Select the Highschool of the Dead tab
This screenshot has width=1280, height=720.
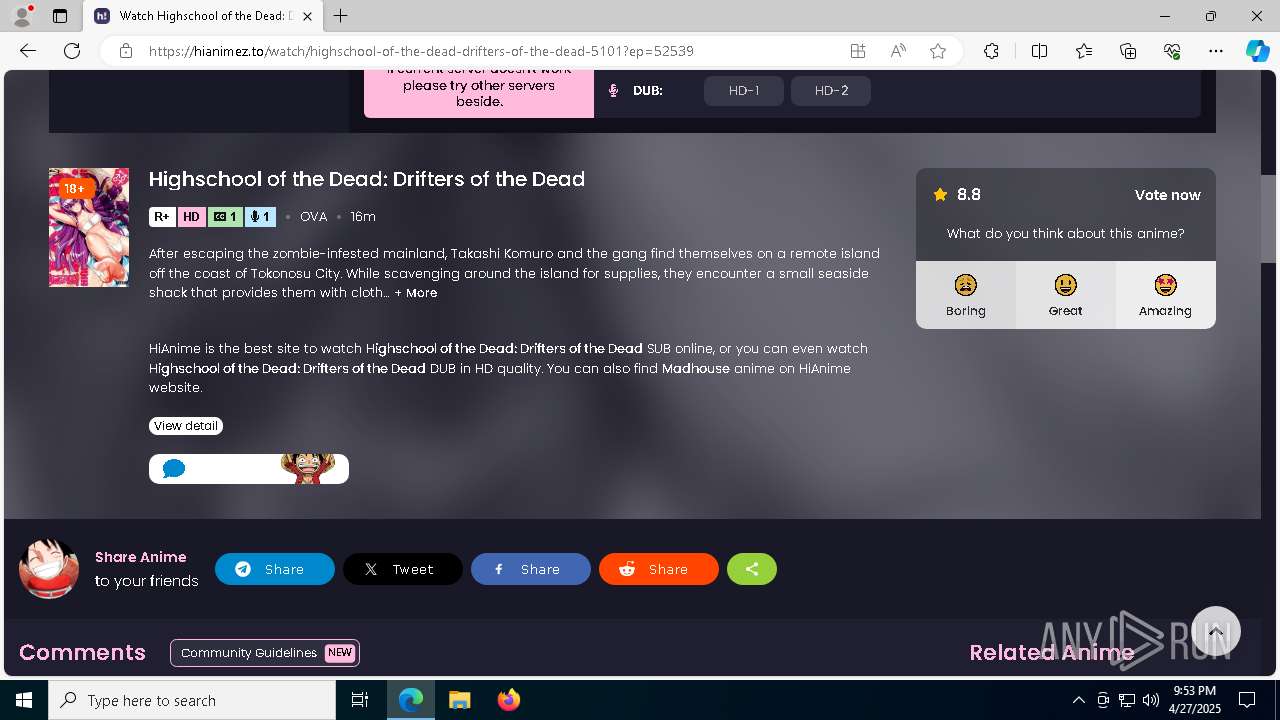(203, 16)
